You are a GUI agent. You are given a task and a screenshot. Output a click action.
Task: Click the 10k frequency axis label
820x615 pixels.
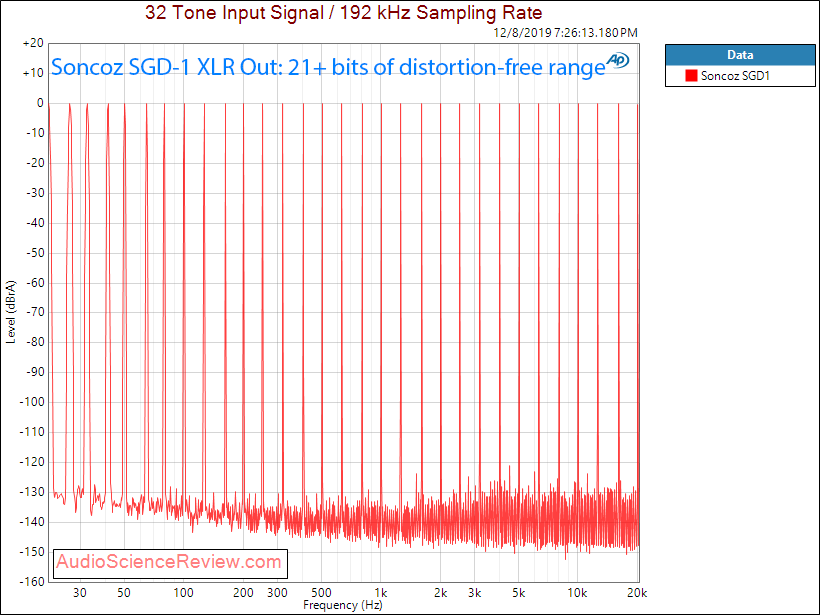577,593
